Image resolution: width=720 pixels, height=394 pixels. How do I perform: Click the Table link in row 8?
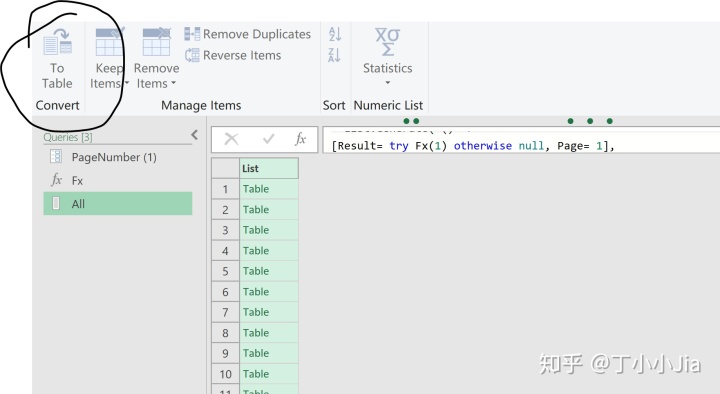click(256, 333)
